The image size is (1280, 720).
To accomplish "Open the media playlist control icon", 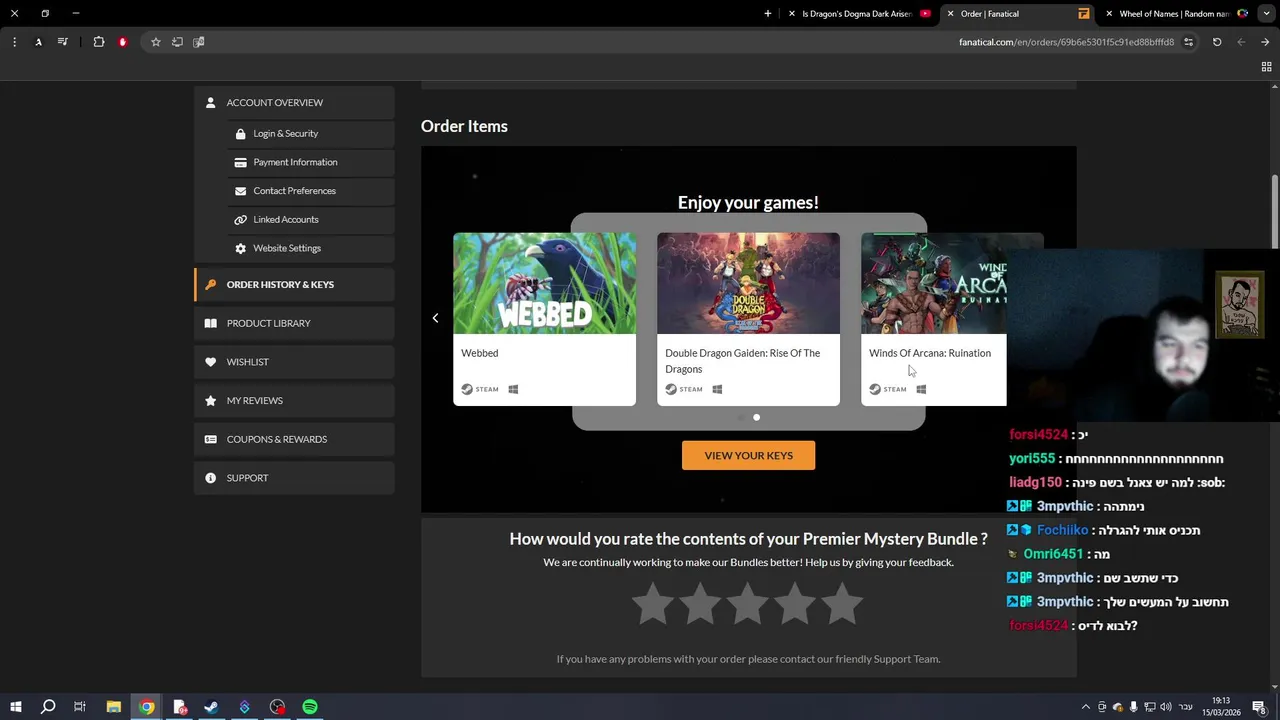I will point(63,42).
